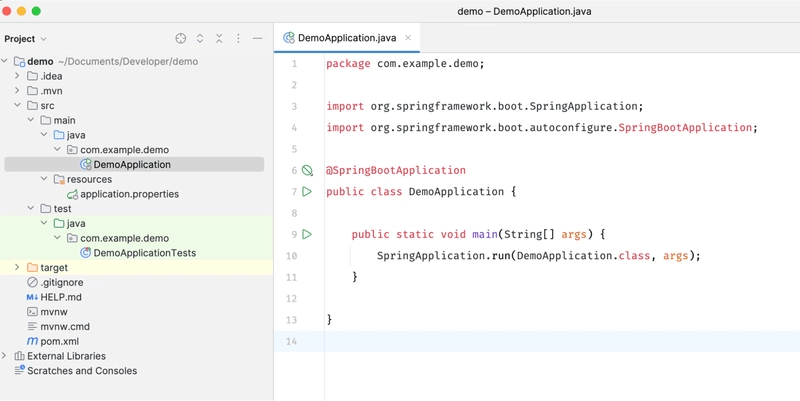Expand the target folder

coord(17,268)
